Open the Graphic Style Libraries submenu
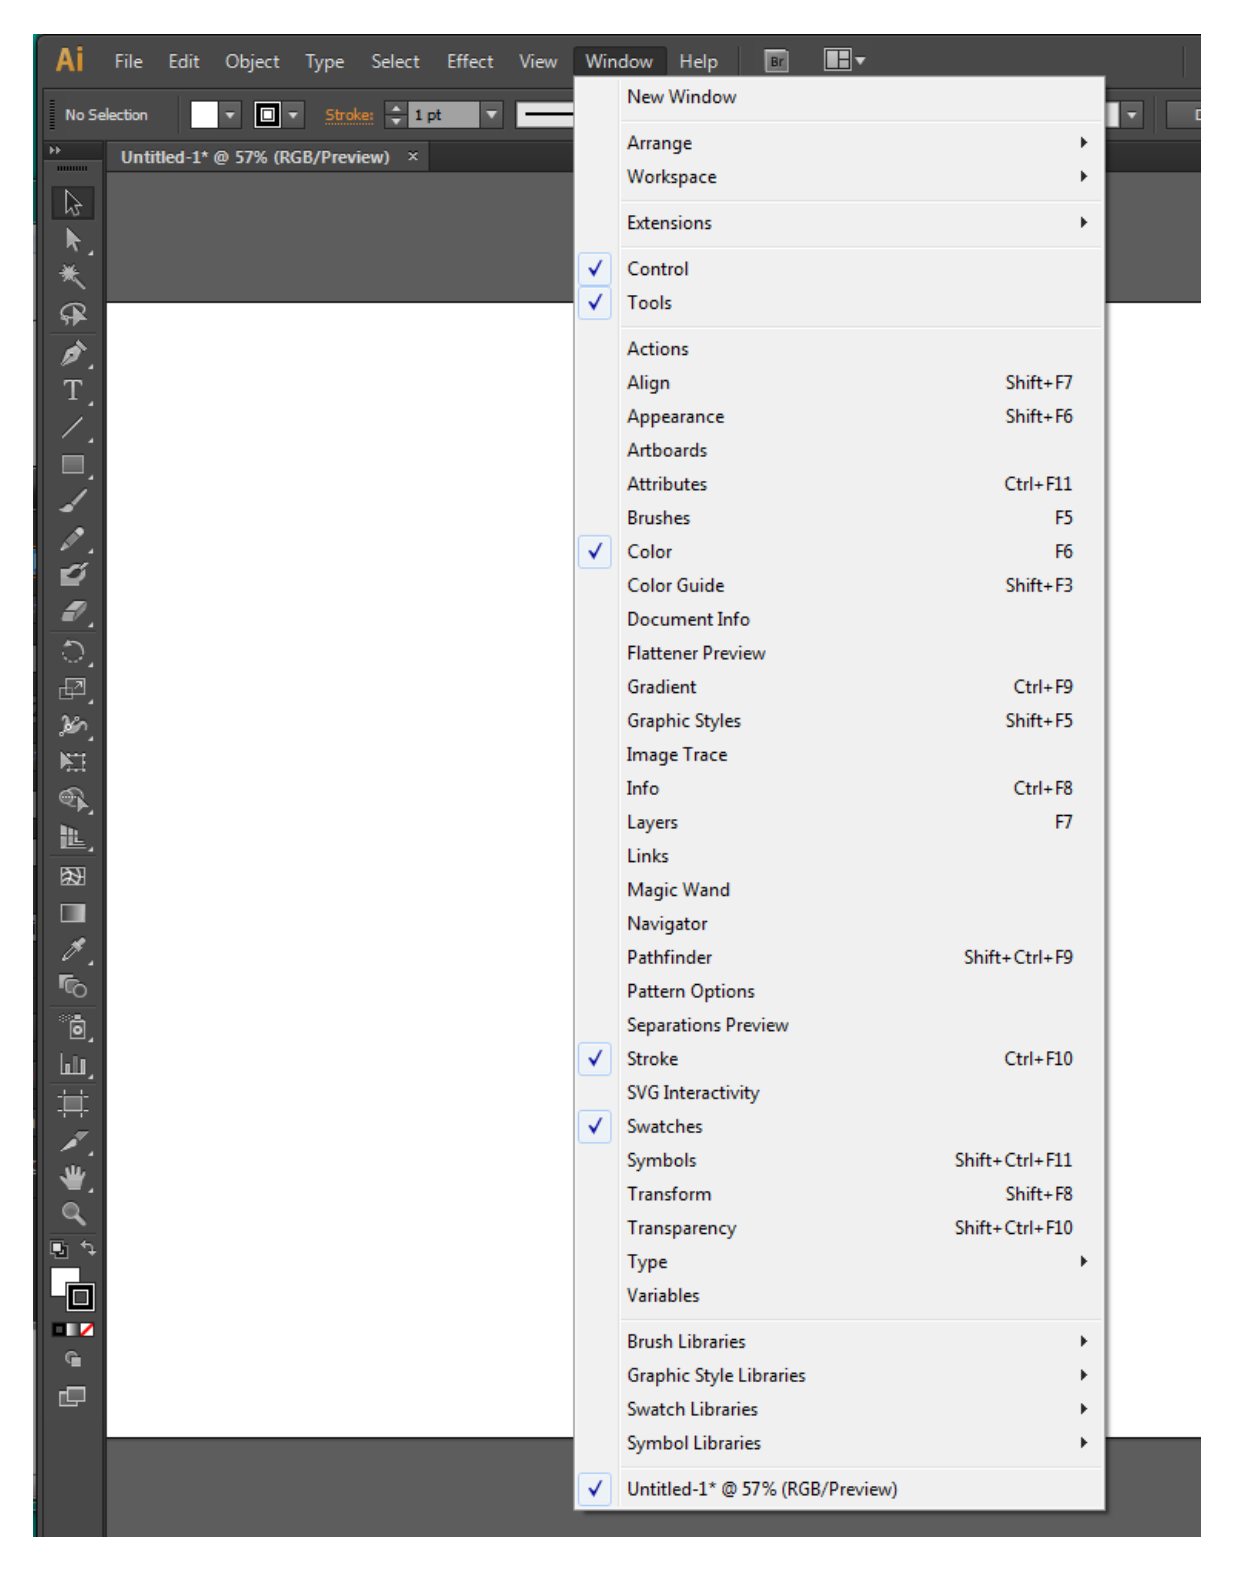Viewport: 1234px width, 1570px height. point(840,1376)
